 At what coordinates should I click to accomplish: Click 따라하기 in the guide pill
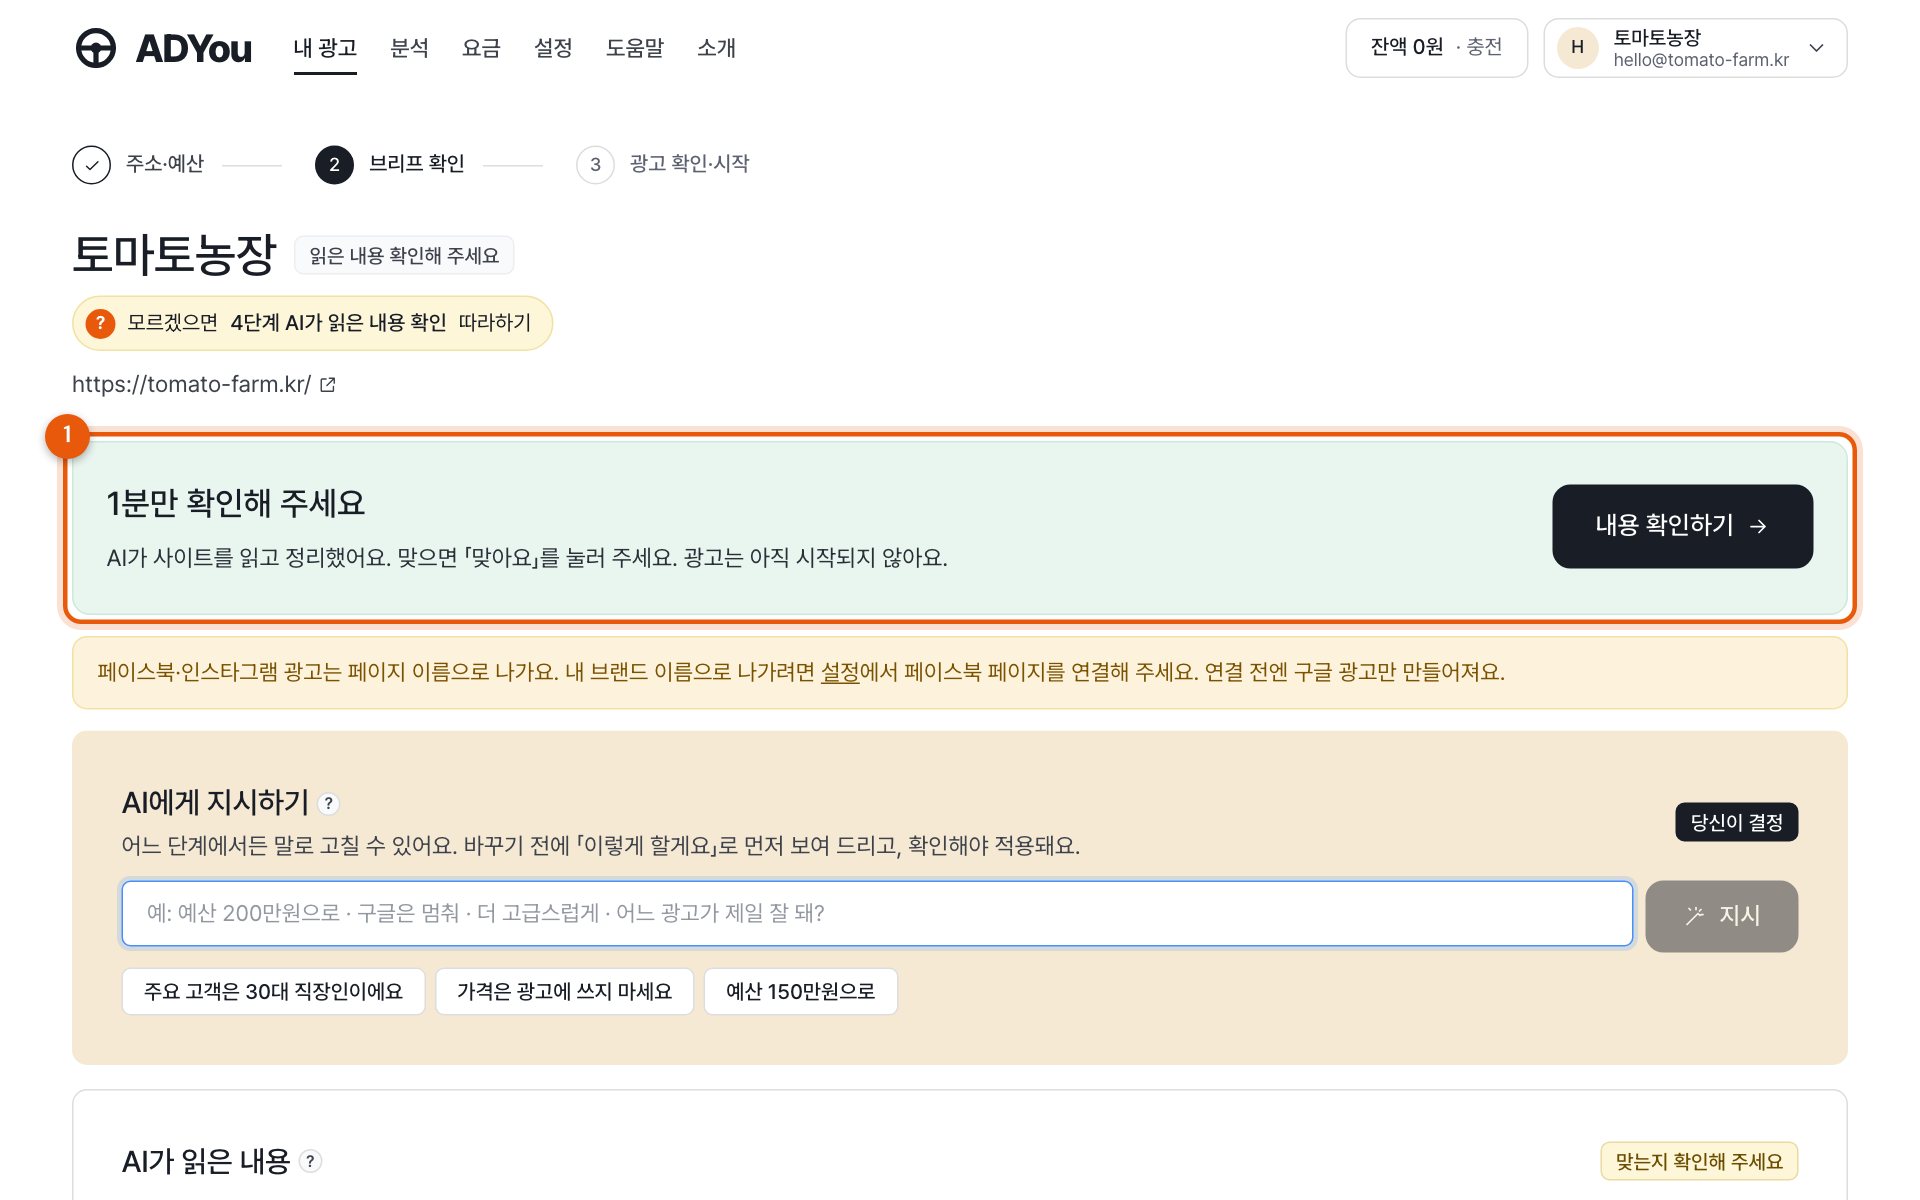click(x=494, y=323)
